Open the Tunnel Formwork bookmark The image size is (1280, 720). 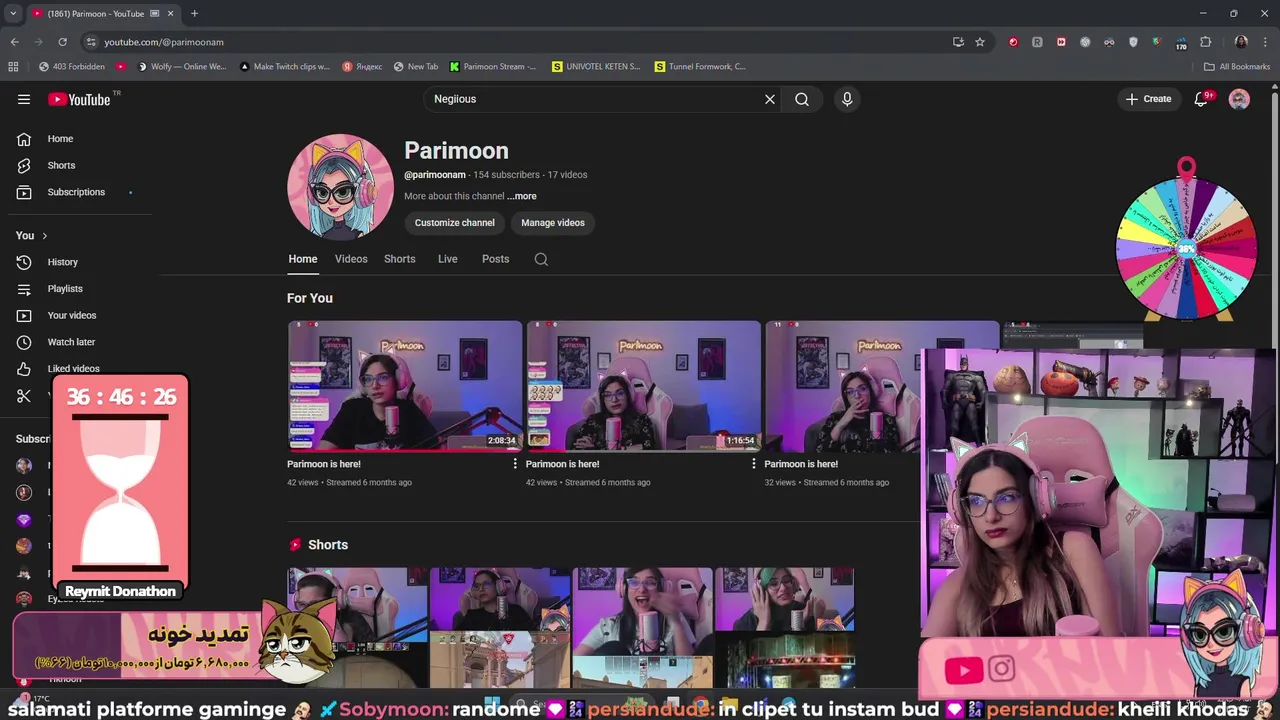pyautogui.click(x=700, y=67)
